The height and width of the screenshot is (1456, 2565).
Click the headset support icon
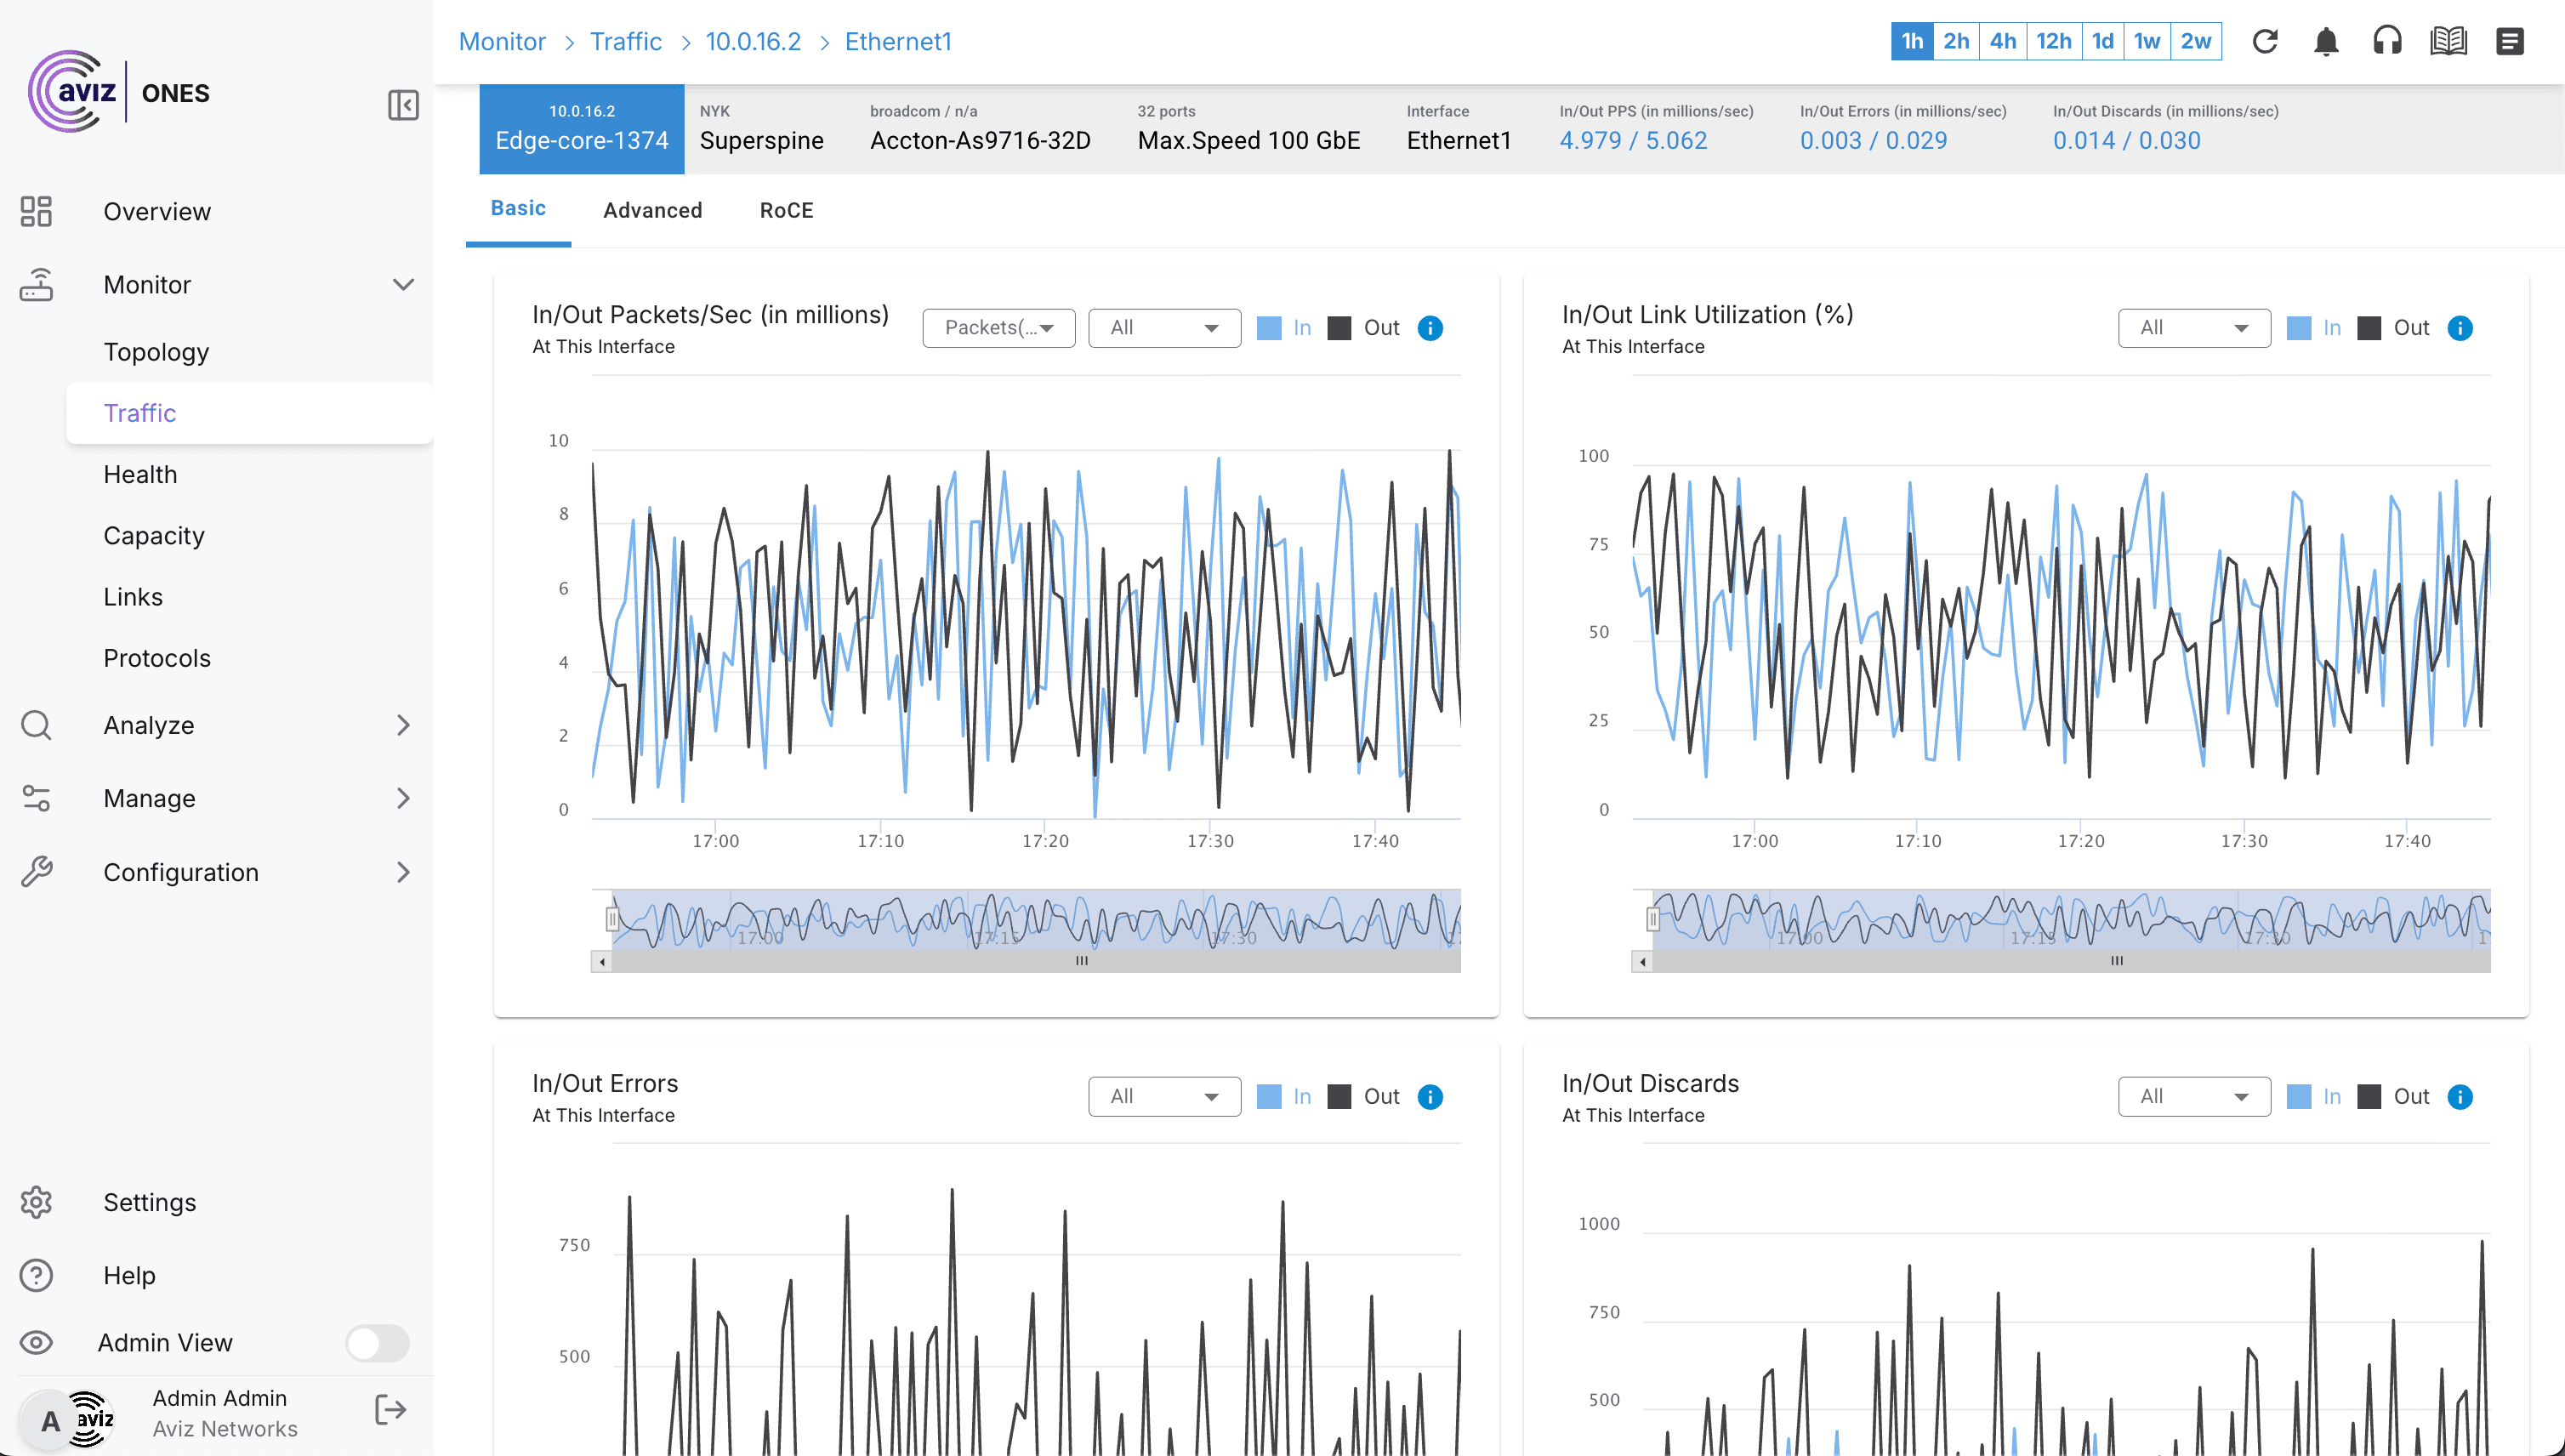(2387, 41)
